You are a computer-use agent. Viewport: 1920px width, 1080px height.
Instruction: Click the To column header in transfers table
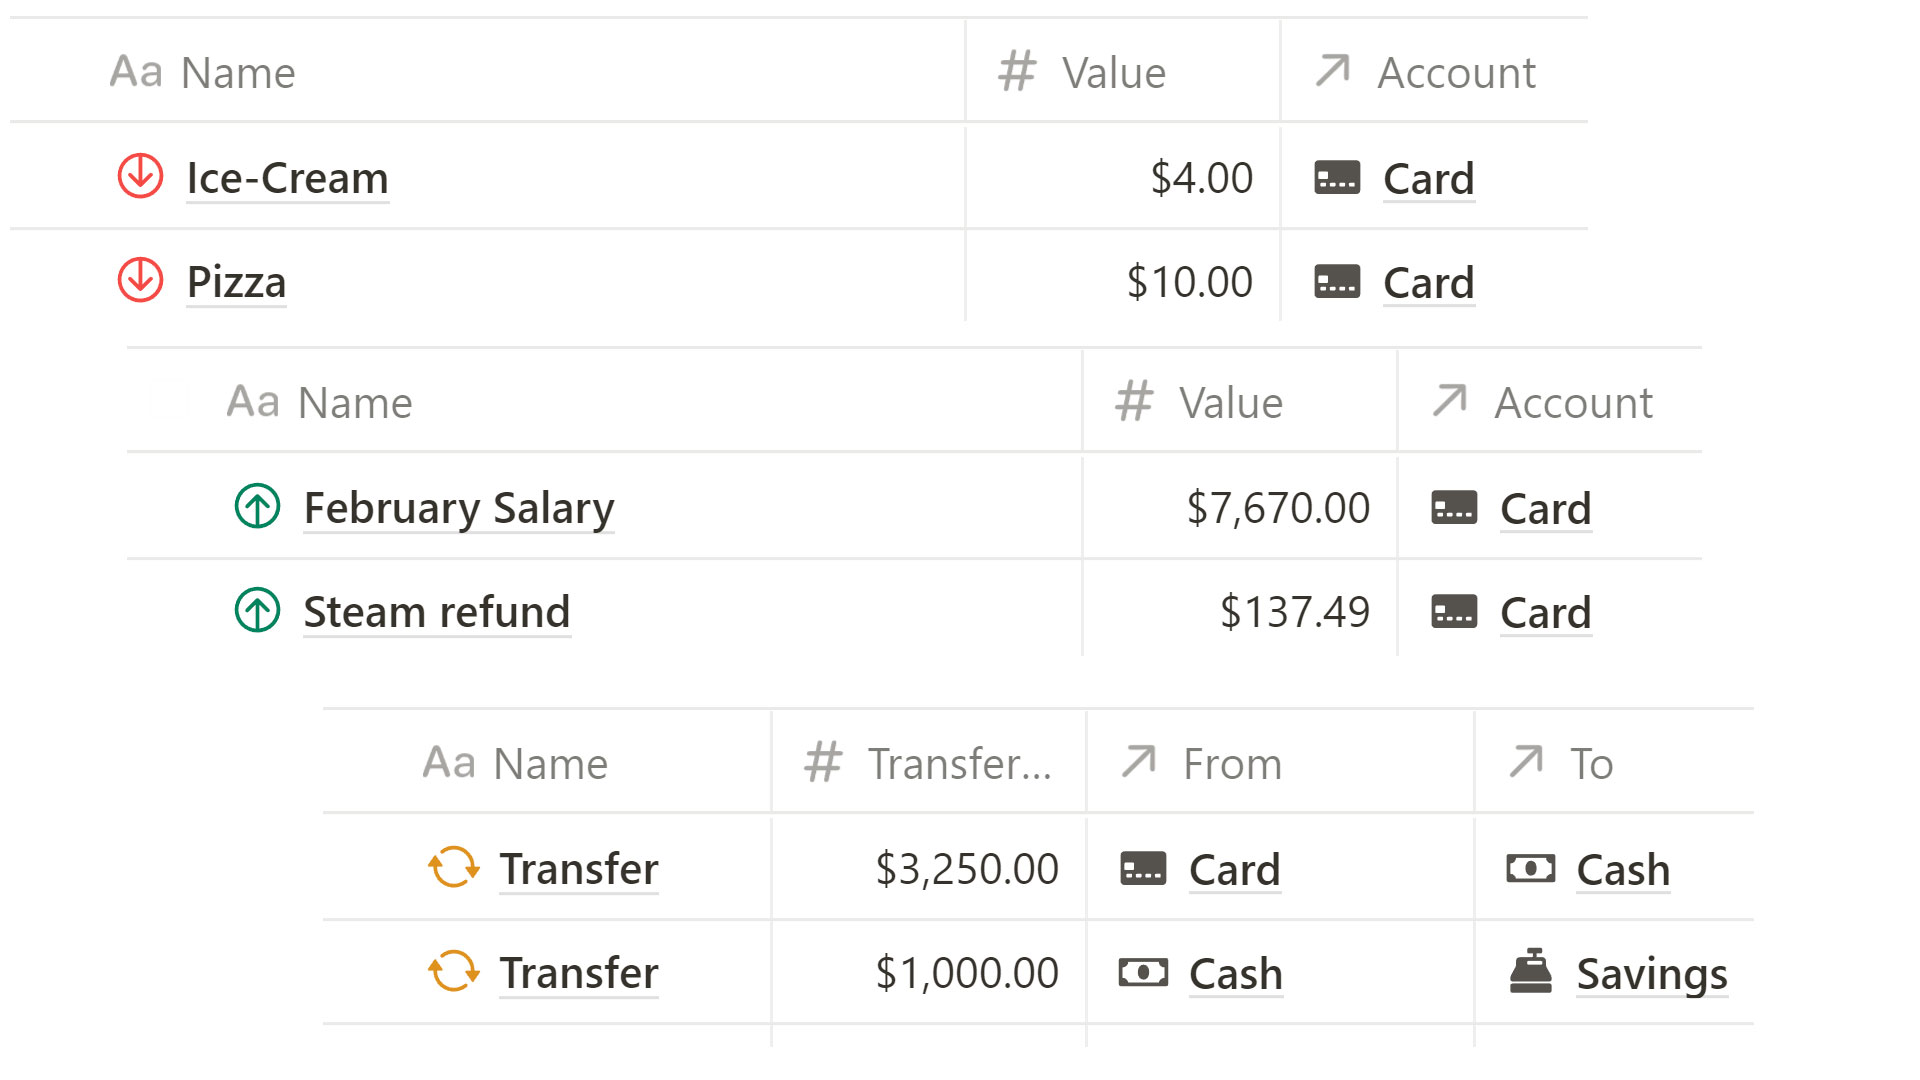click(1591, 764)
